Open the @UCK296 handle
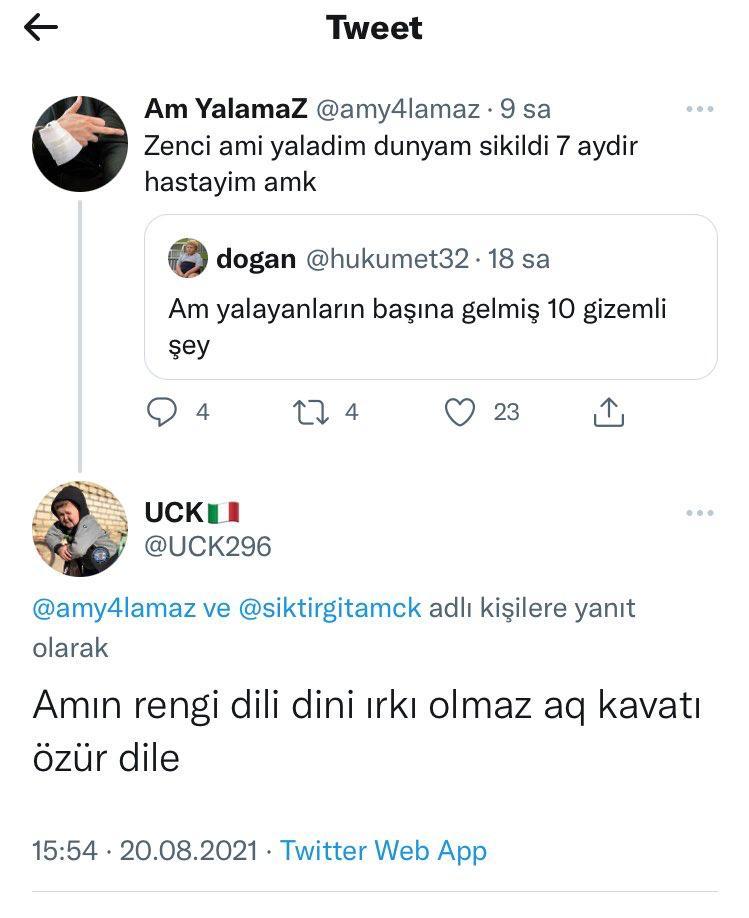Image resolution: width=749 pixels, height=918 pixels. point(208,546)
